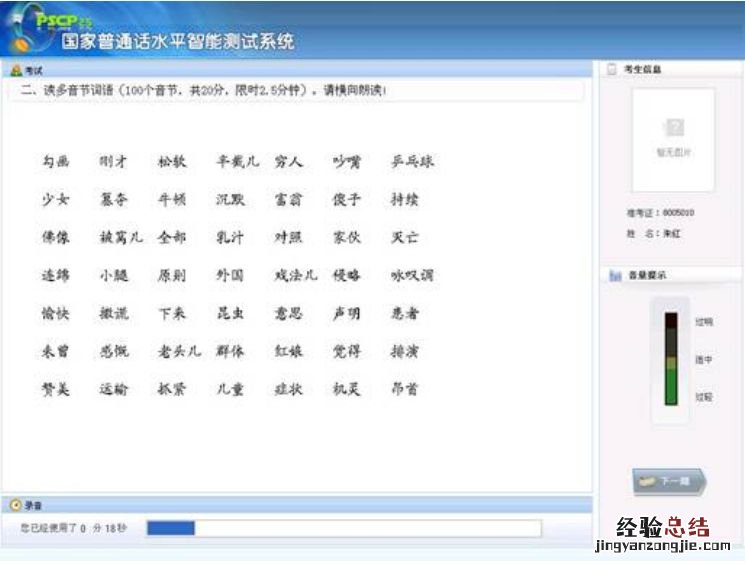This screenshot has height=564, width=745.
Task: Click the 音量提示 panel header icon
Action: [614, 275]
